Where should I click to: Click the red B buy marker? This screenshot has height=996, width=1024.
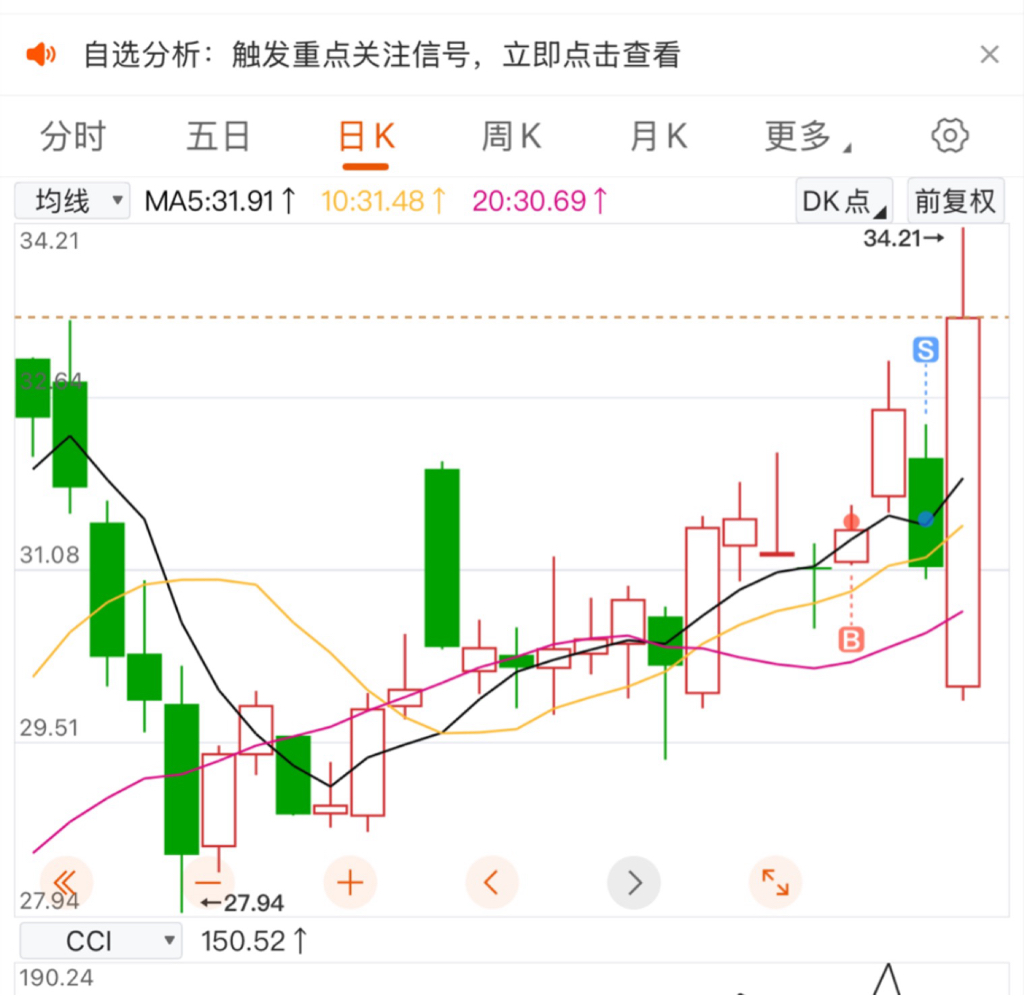tap(851, 639)
